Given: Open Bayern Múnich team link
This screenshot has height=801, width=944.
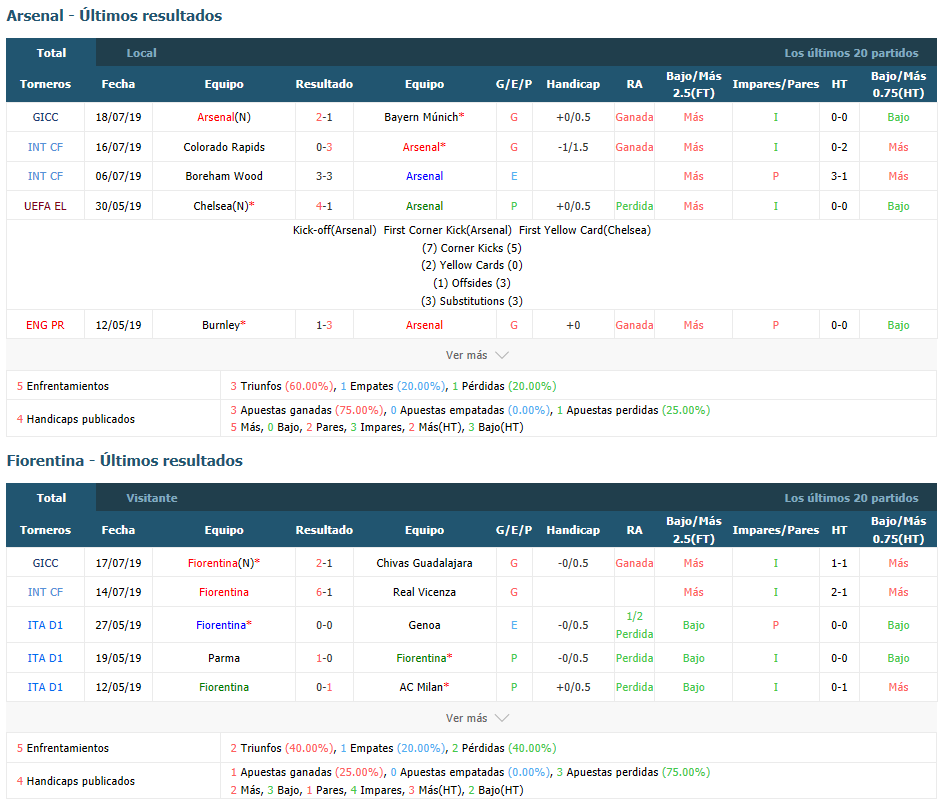Looking at the screenshot, I should click(x=424, y=117).
